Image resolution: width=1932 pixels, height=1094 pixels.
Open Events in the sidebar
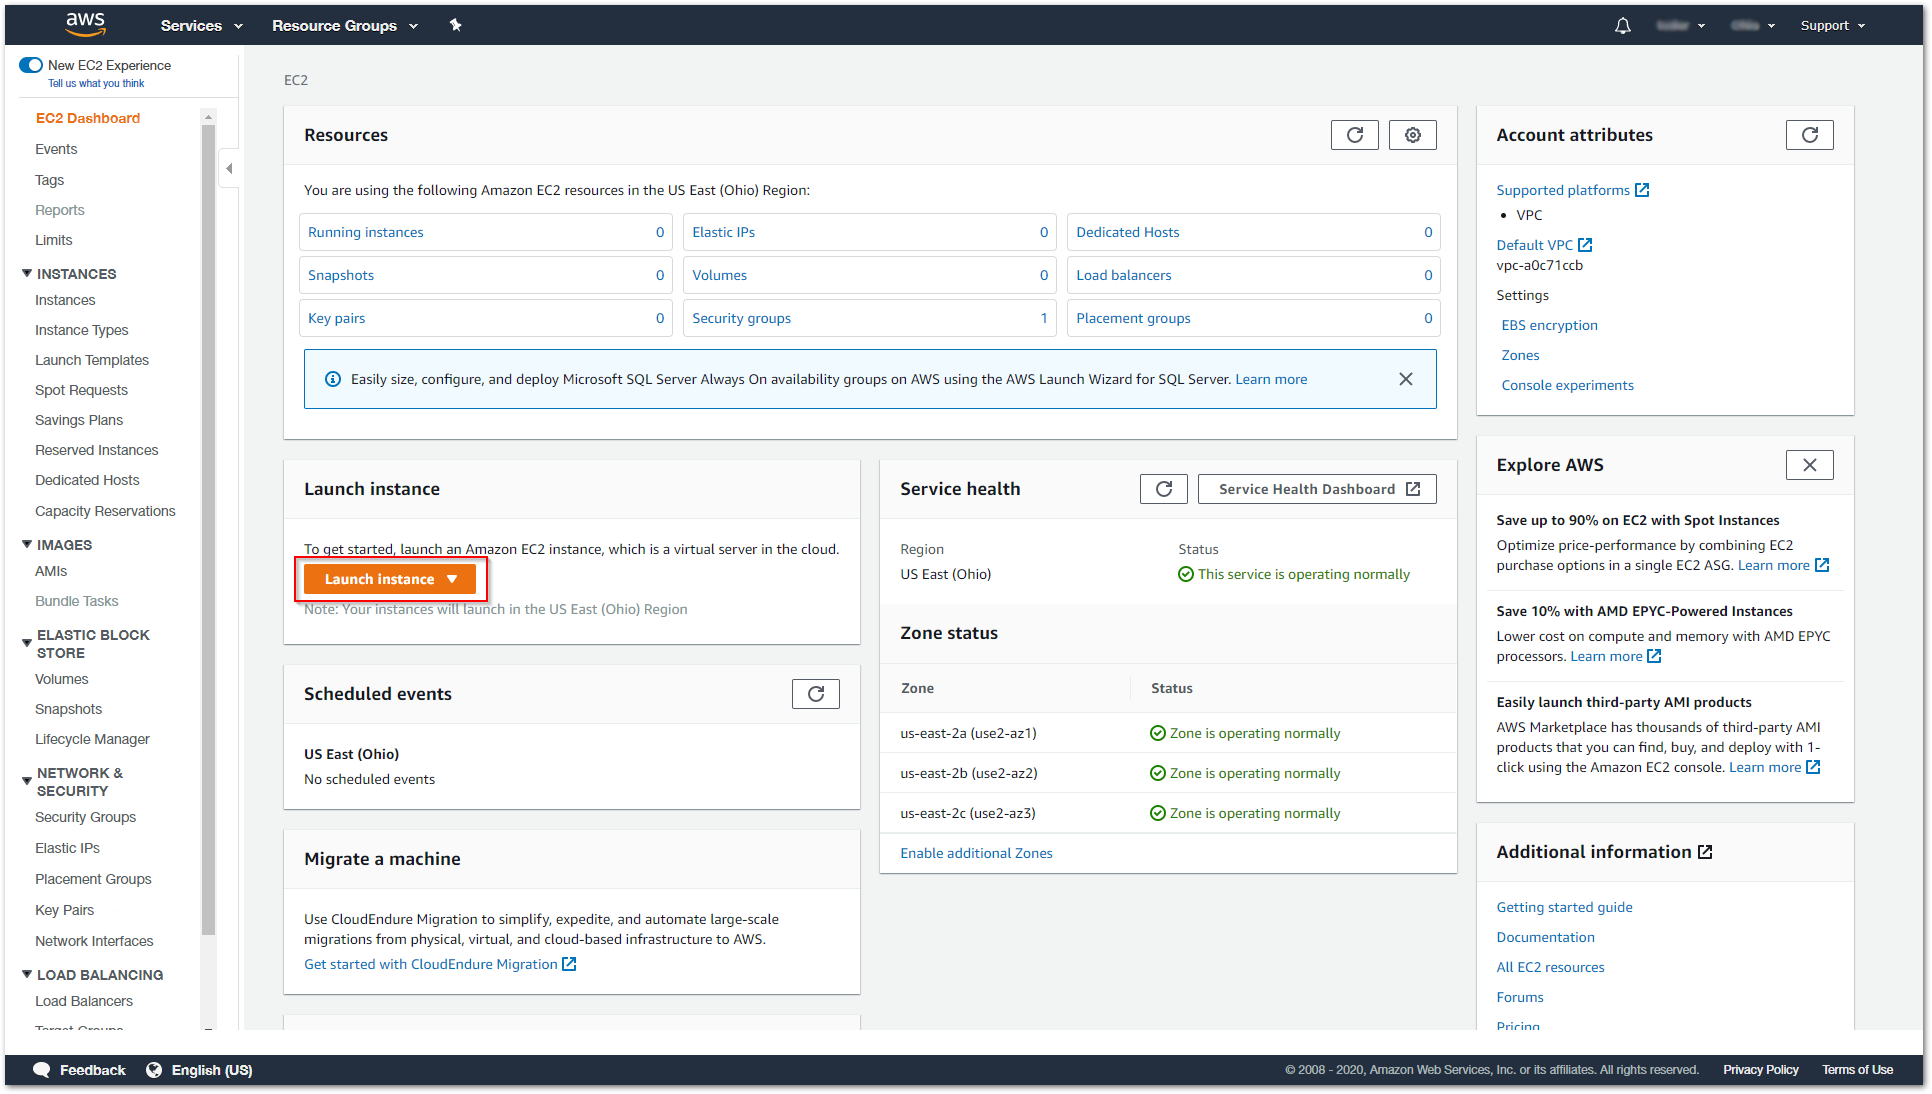tap(56, 149)
